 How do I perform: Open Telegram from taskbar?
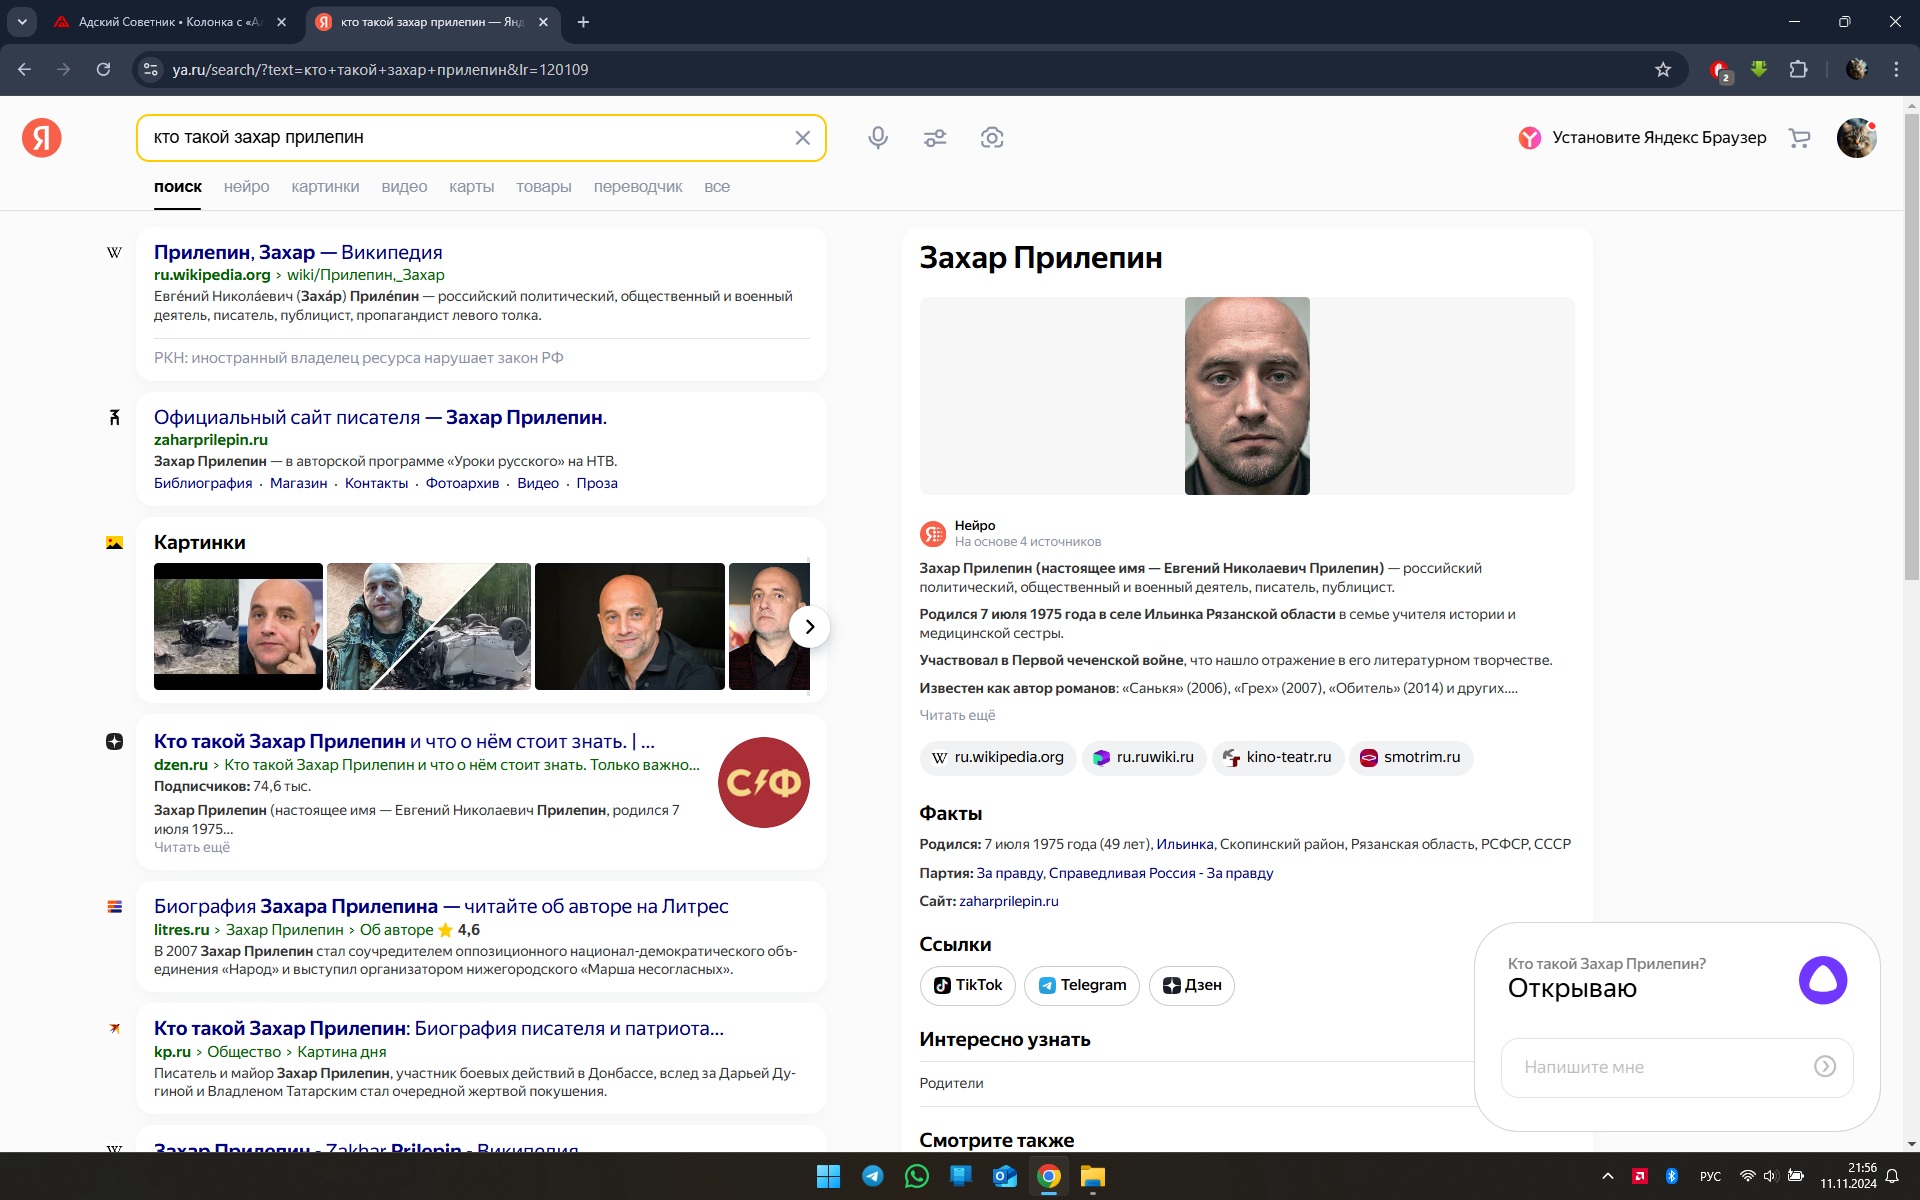click(x=873, y=1176)
